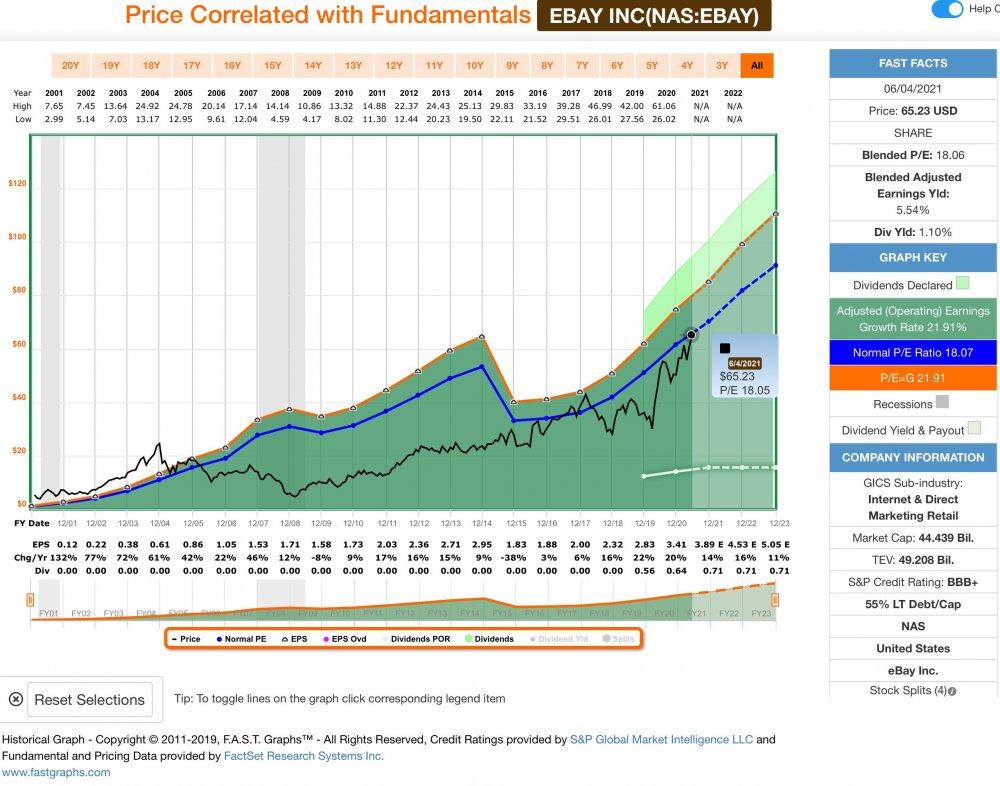This screenshot has height=786, width=1000.
Task: Click the left handle of range slider
Action: (30, 600)
